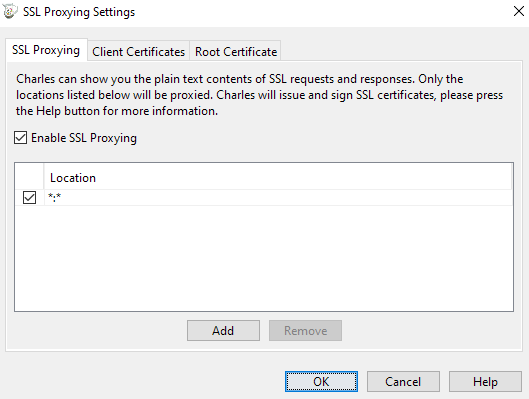
Task: Confirm settings with the OK button
Action: coord(321,381)
